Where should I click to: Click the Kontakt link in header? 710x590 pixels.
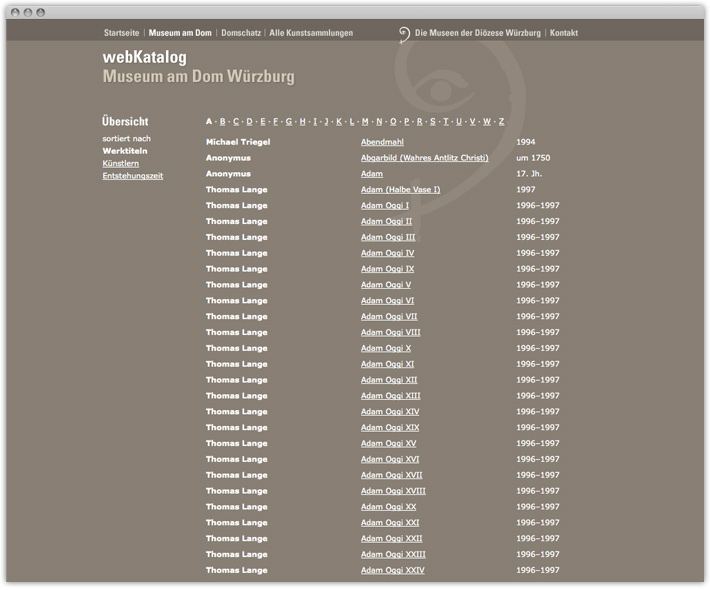click(564, 33)
